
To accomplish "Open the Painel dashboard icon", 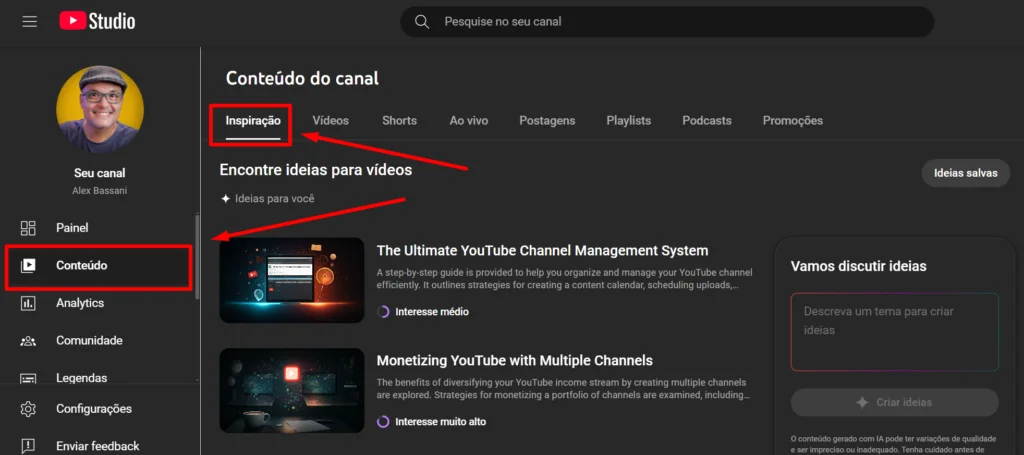I will 29,228.
